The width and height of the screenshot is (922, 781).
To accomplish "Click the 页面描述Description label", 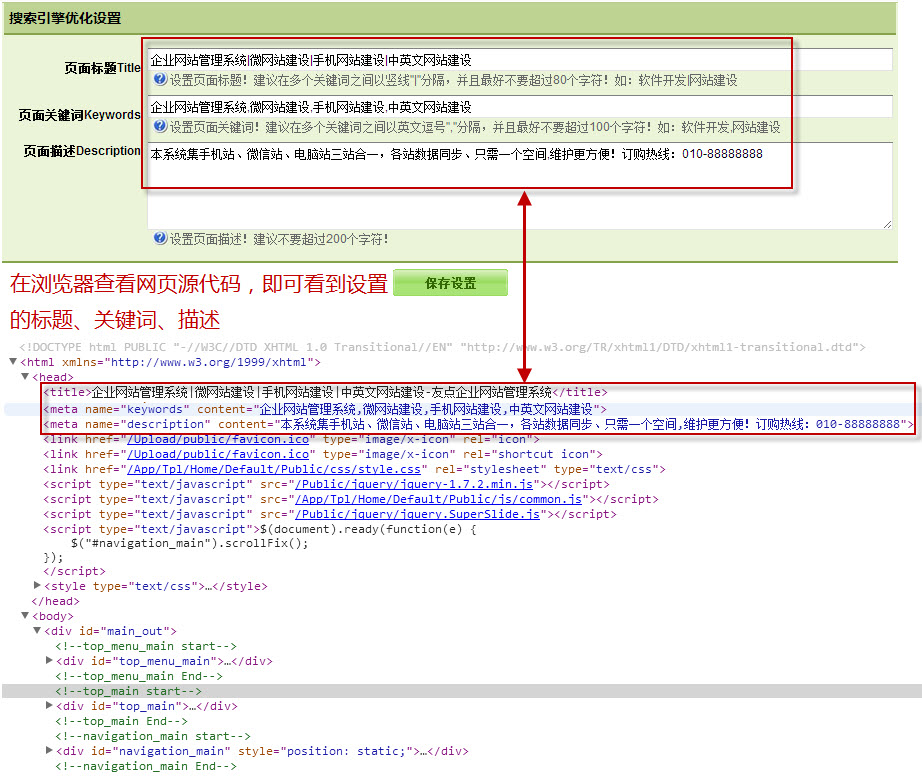I will point(82,151).
